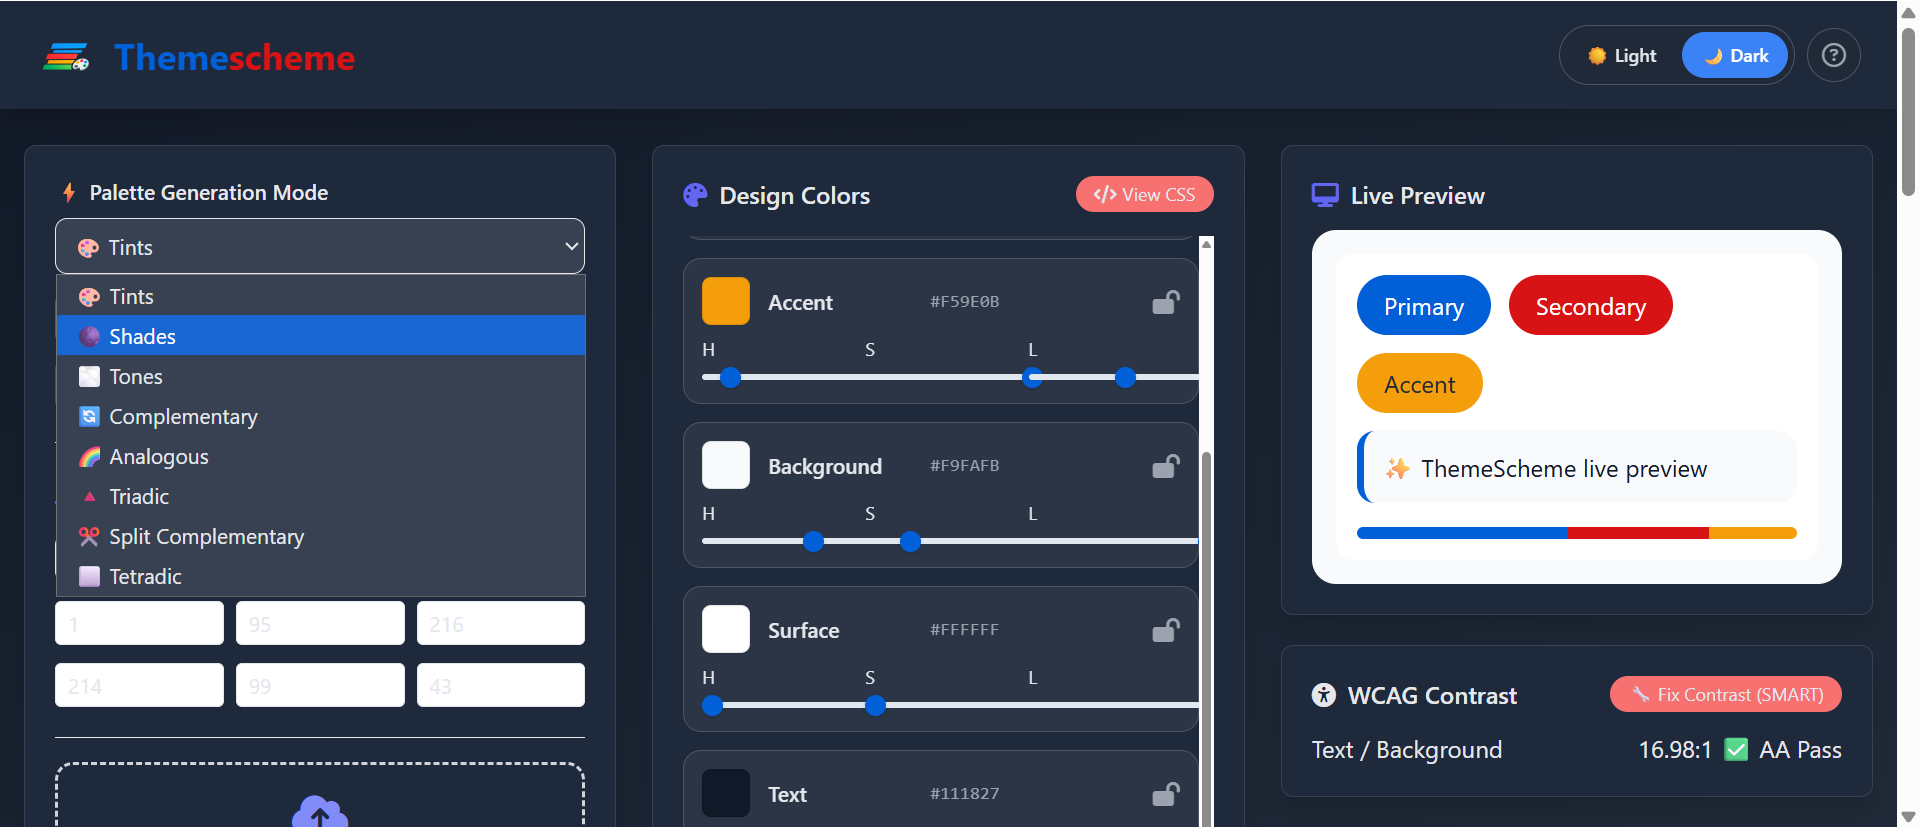1920x827 pixels.
Task: Click the monitor icon beside Live Preview
Action: 1325,195
